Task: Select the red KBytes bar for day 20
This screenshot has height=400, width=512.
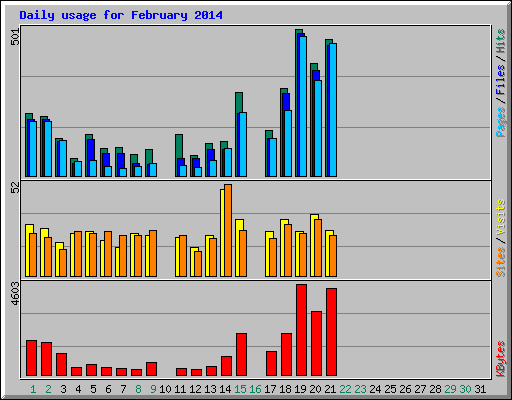Action: [x=316, y=343]
